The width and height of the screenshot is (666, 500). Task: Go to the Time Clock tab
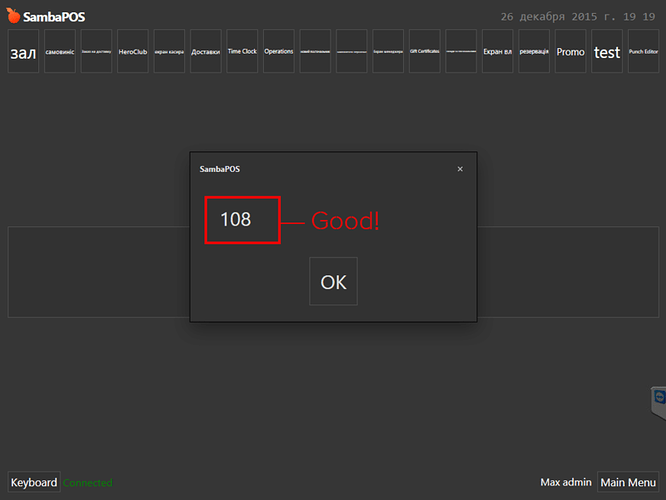click(242, 51)
